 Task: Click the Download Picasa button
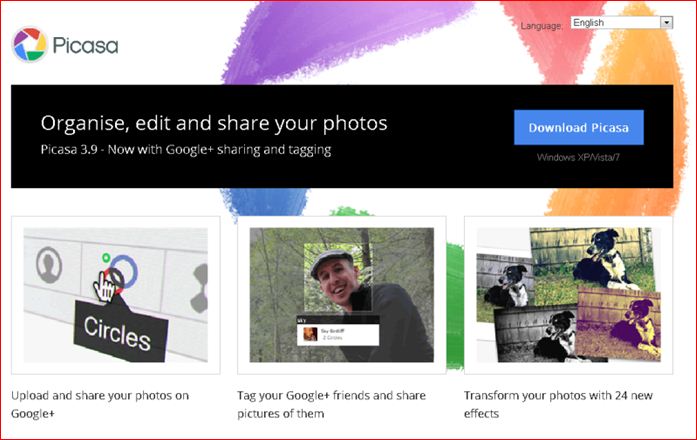(578, 128)
